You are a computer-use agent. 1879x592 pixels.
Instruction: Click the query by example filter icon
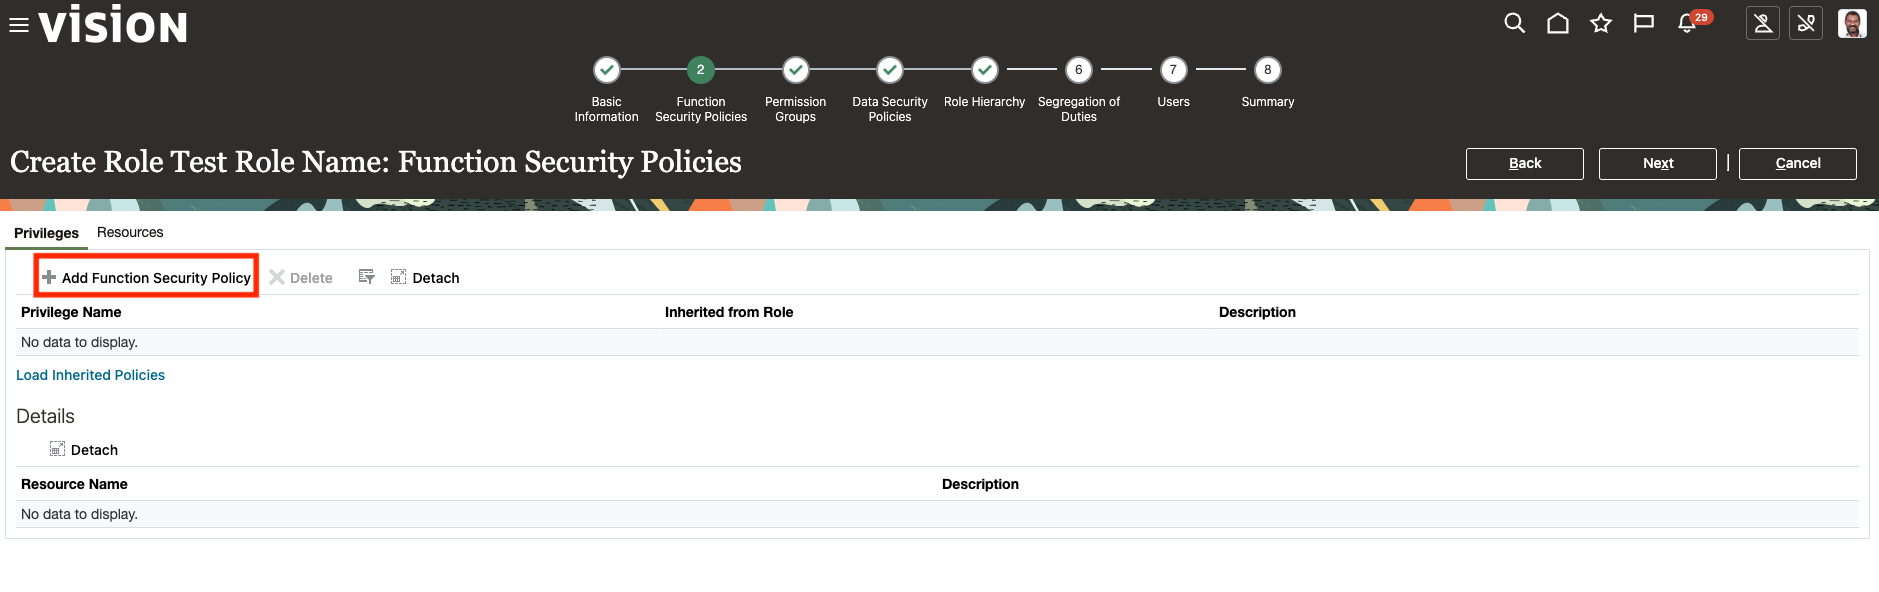(366, 277)
